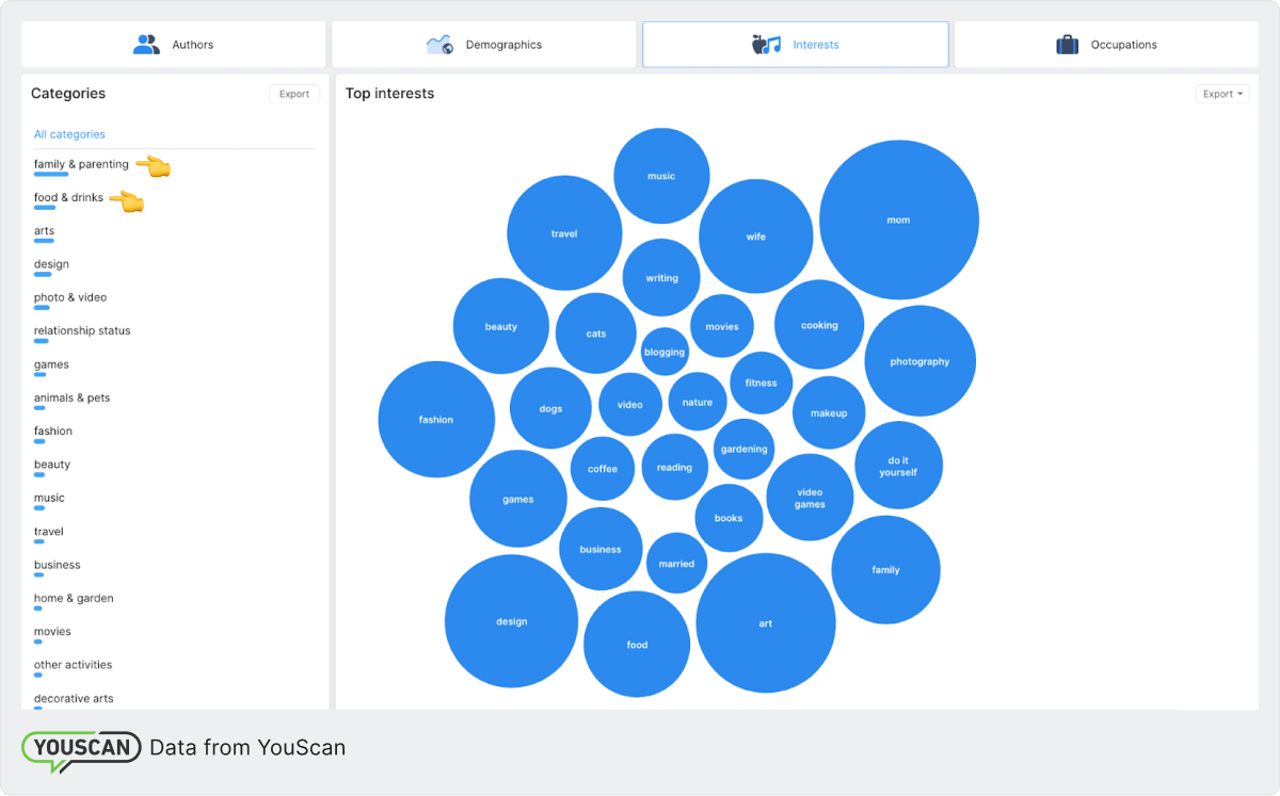This screenshot has width=1280, height=796.
Task: Click the cooking bubble
Action: [819, 324]
